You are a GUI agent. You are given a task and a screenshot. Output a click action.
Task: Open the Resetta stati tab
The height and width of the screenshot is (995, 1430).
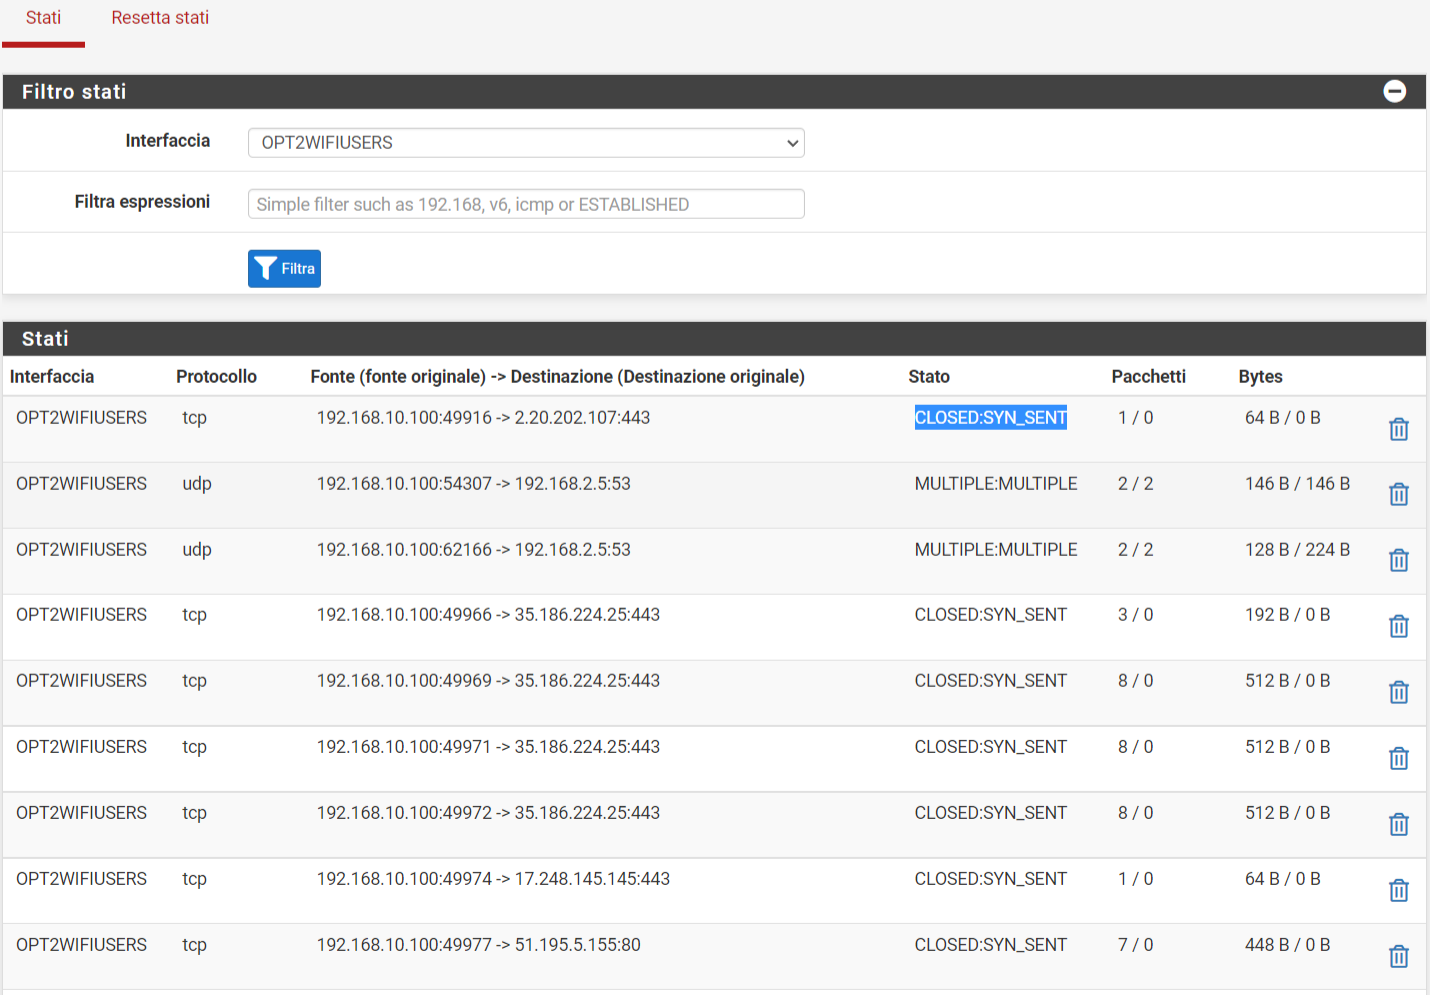coord(160,18)
